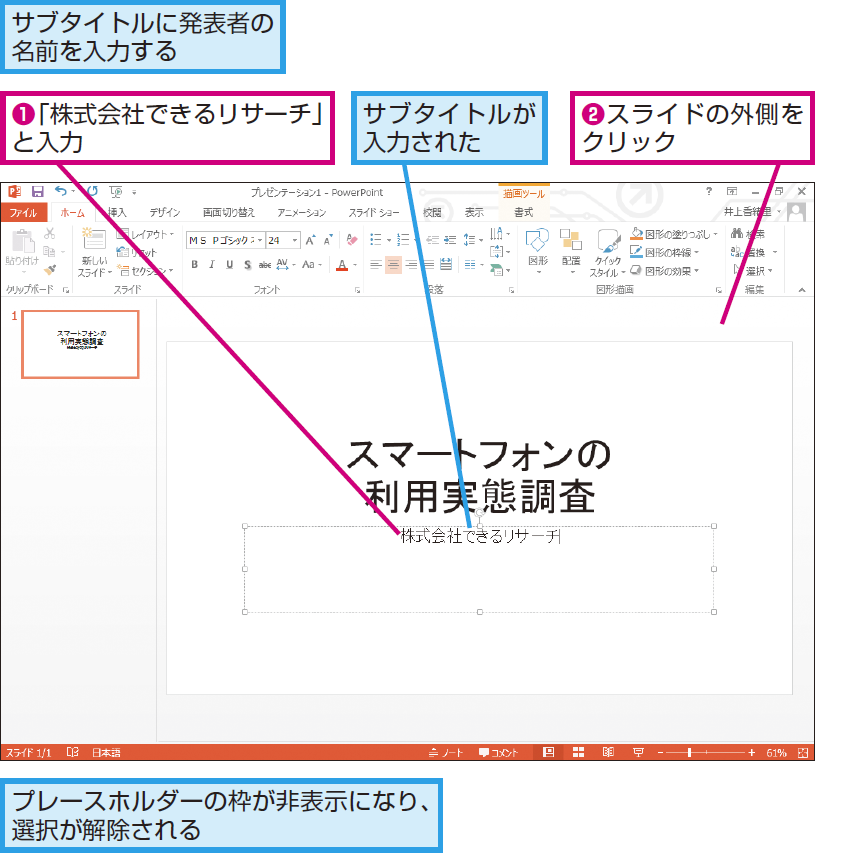This screenshot has height=853, width=848.
Task: Click the 日本語 language indicator
Action: [106, 752]
